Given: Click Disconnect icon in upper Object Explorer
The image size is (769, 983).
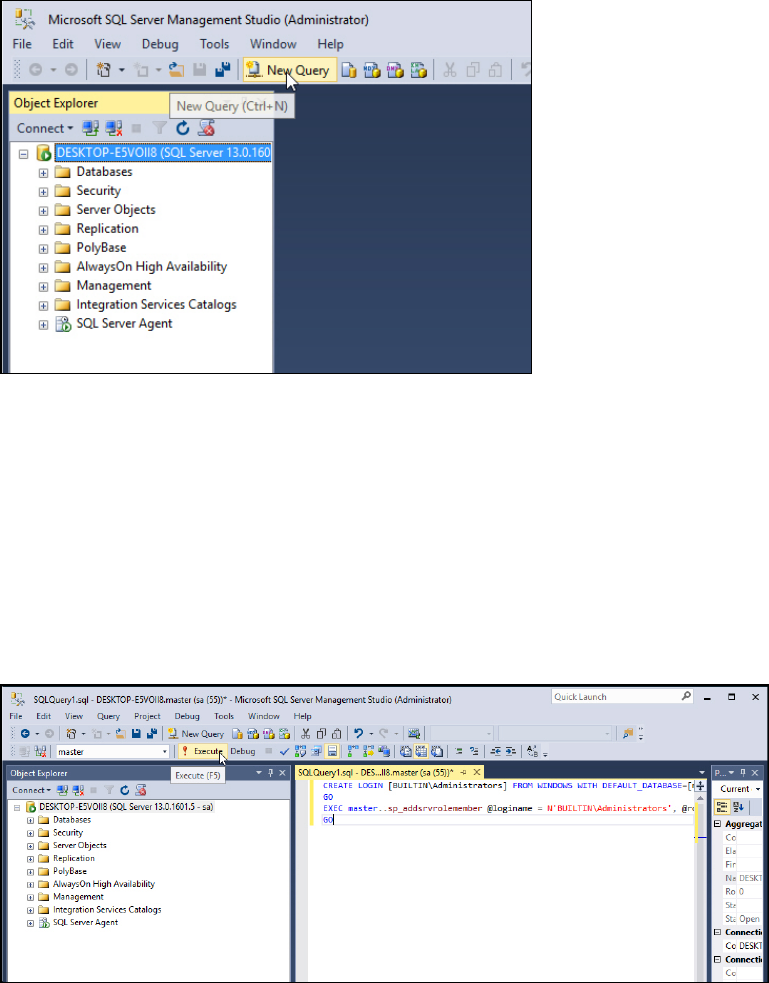Looking at the screenshot, I should click(x=114, y=129).
